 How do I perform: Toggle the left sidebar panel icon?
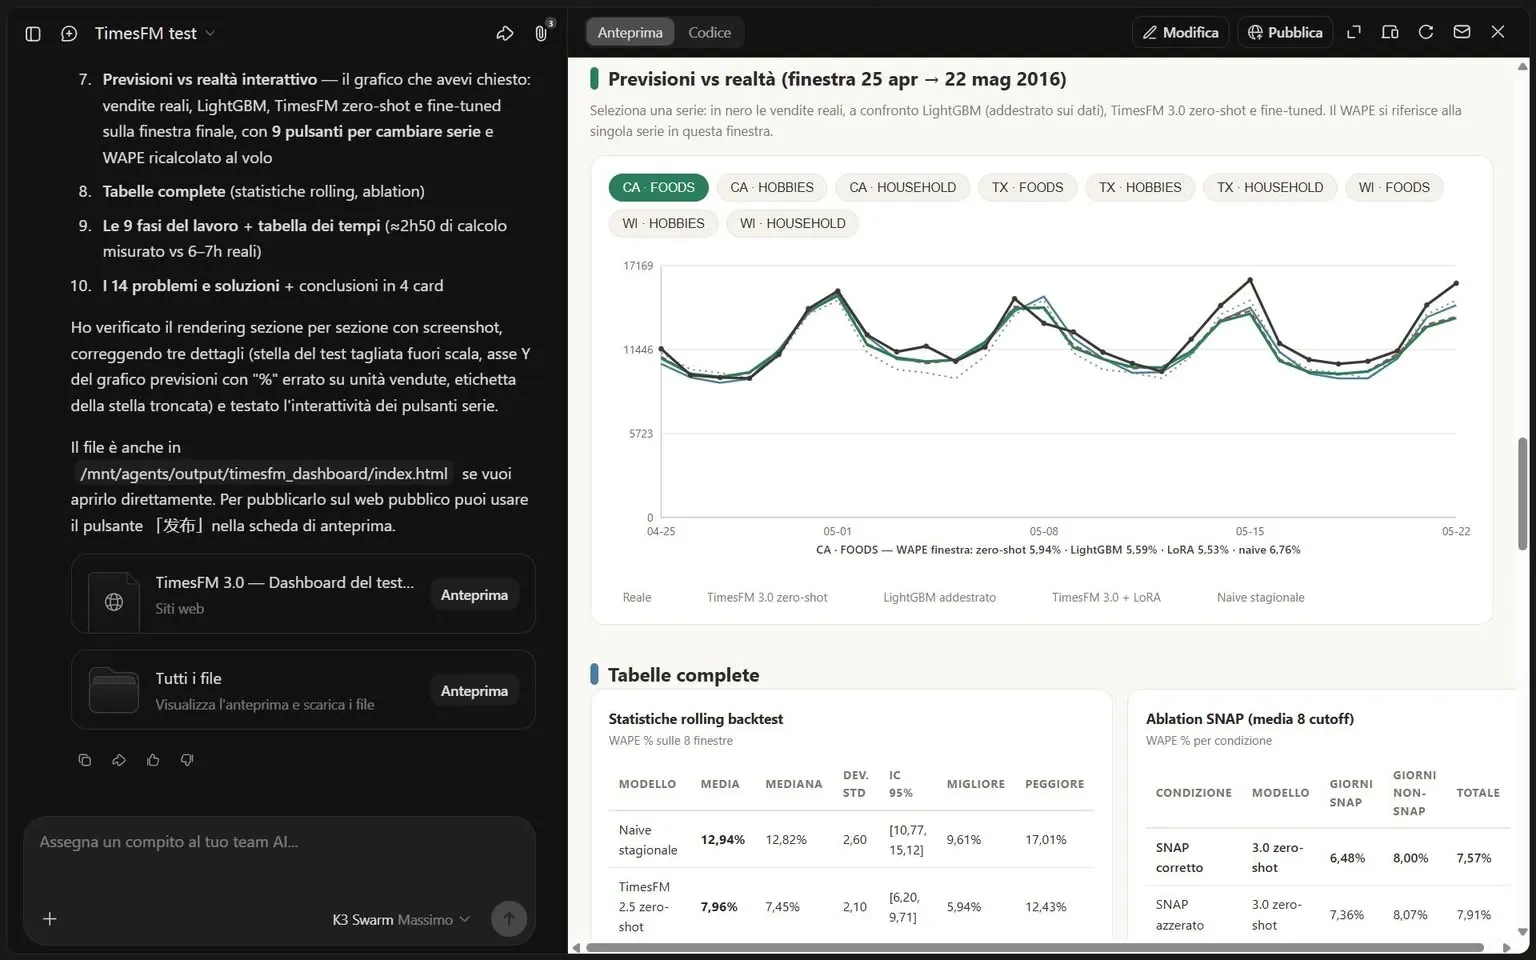point(33,33)
